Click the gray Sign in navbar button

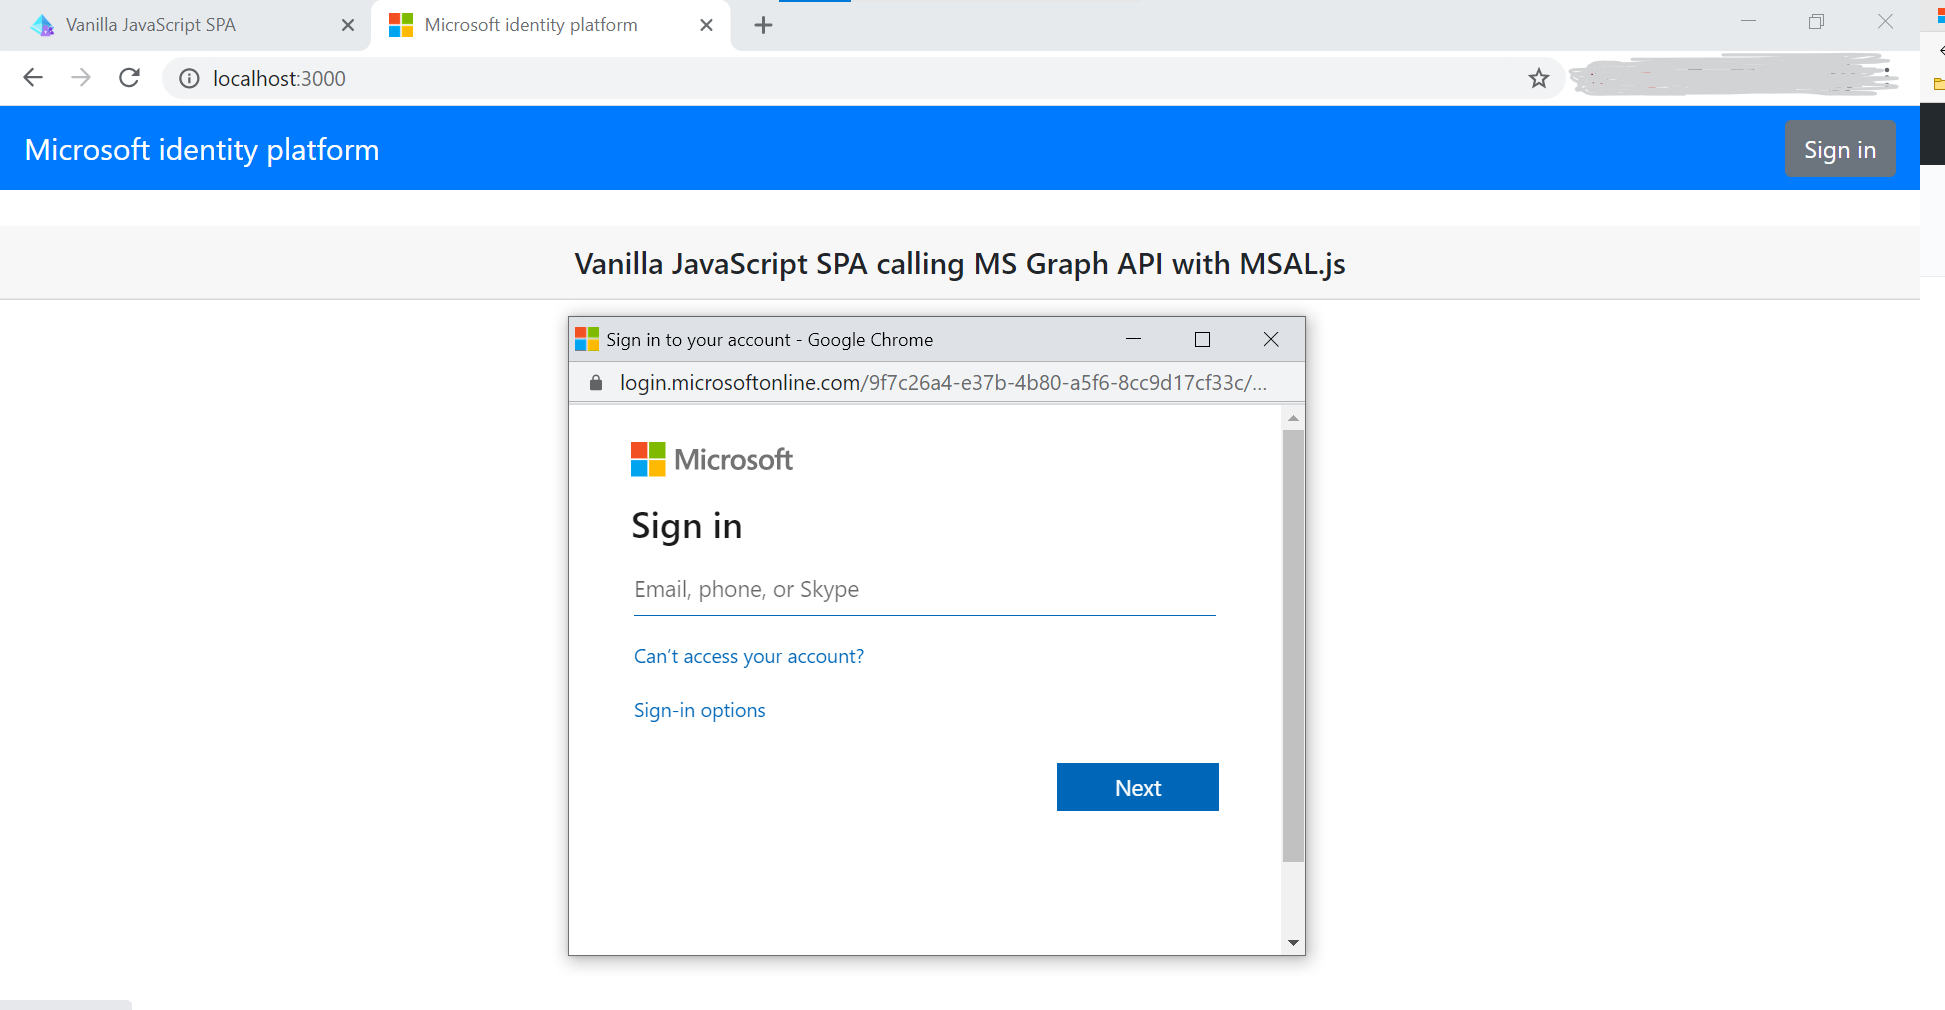1840,149
